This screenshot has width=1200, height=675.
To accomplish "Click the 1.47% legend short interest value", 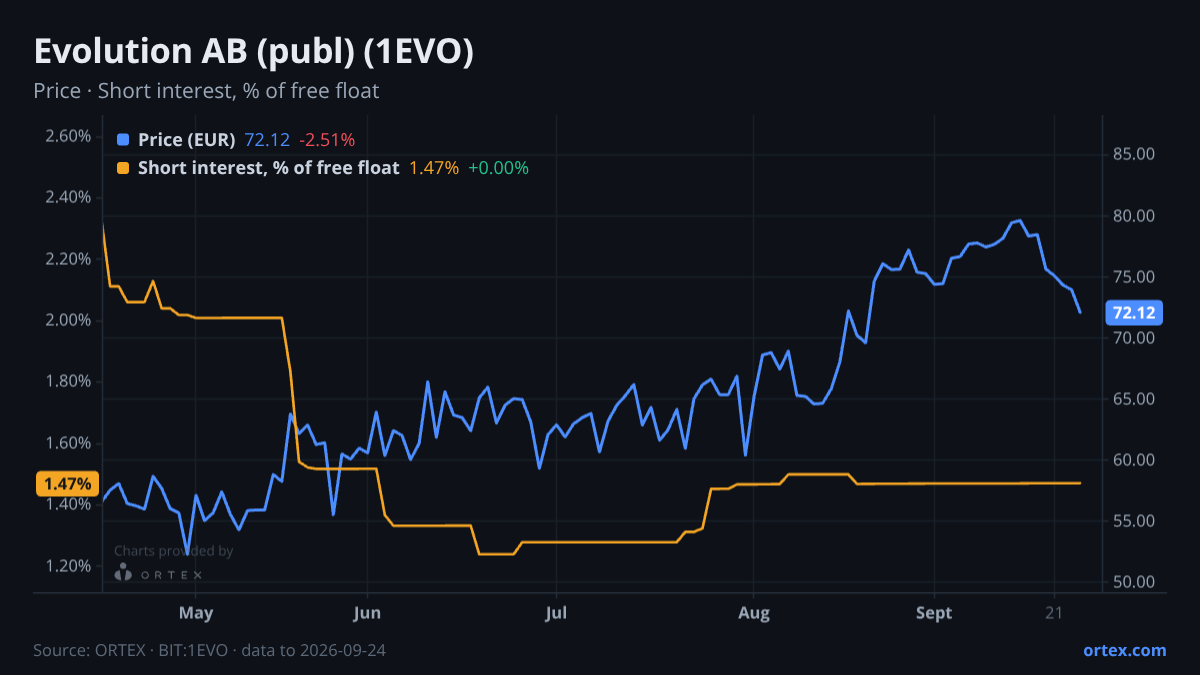I will click(x=434, y=168).
